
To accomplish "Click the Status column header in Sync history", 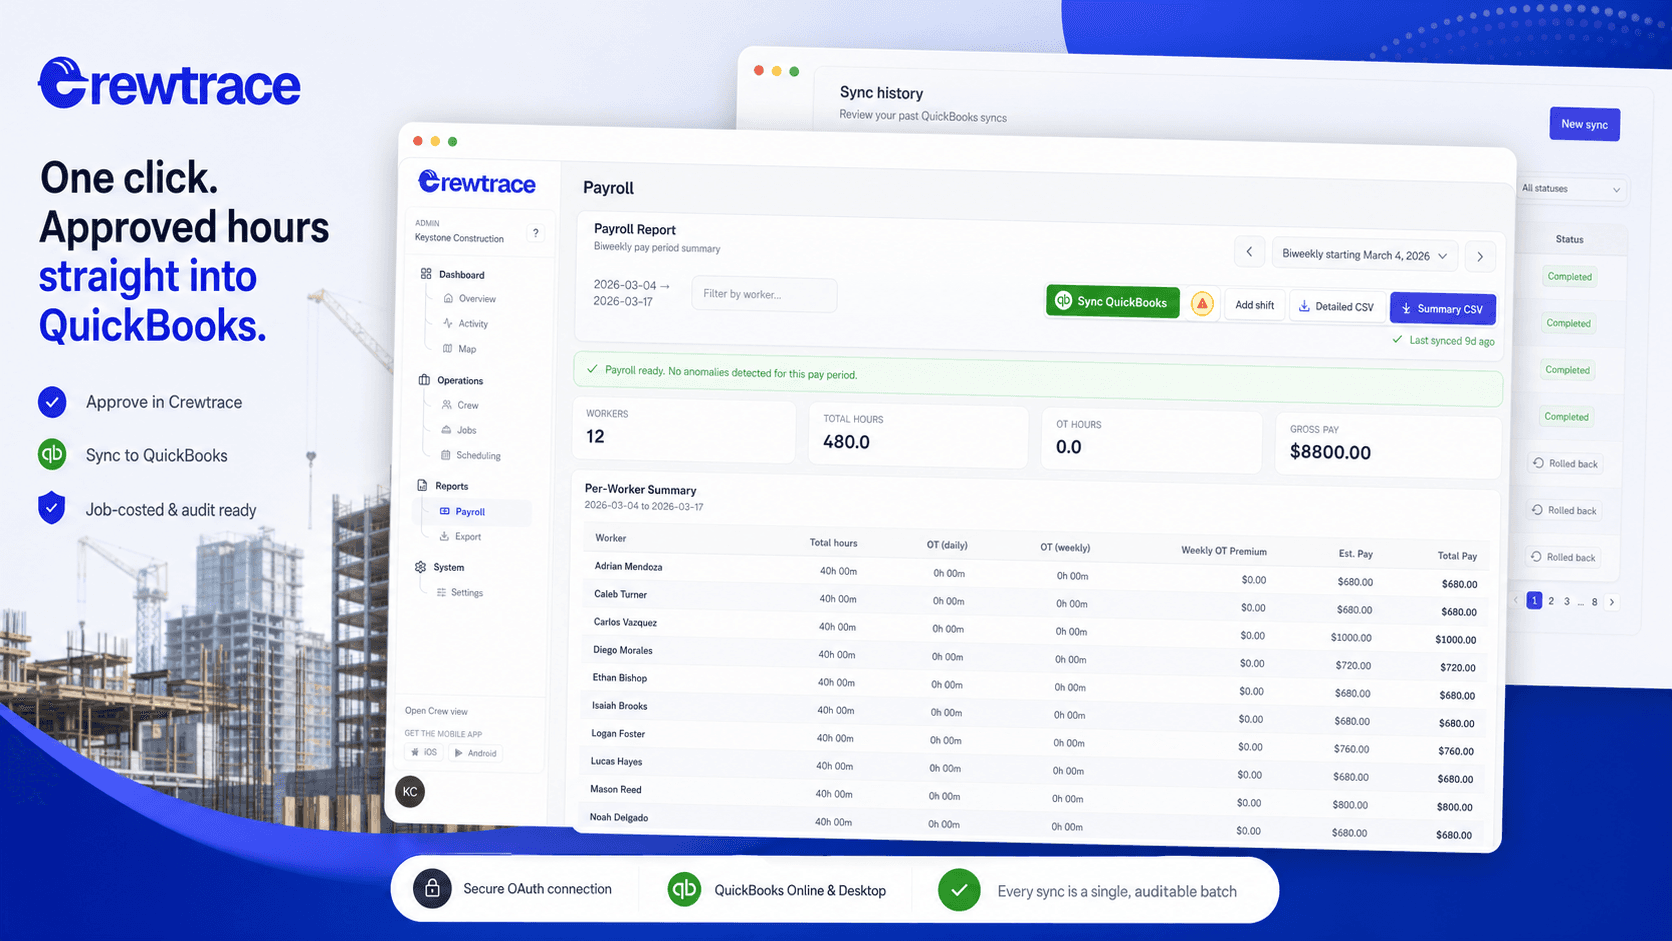I will (x=1569, y=239).
